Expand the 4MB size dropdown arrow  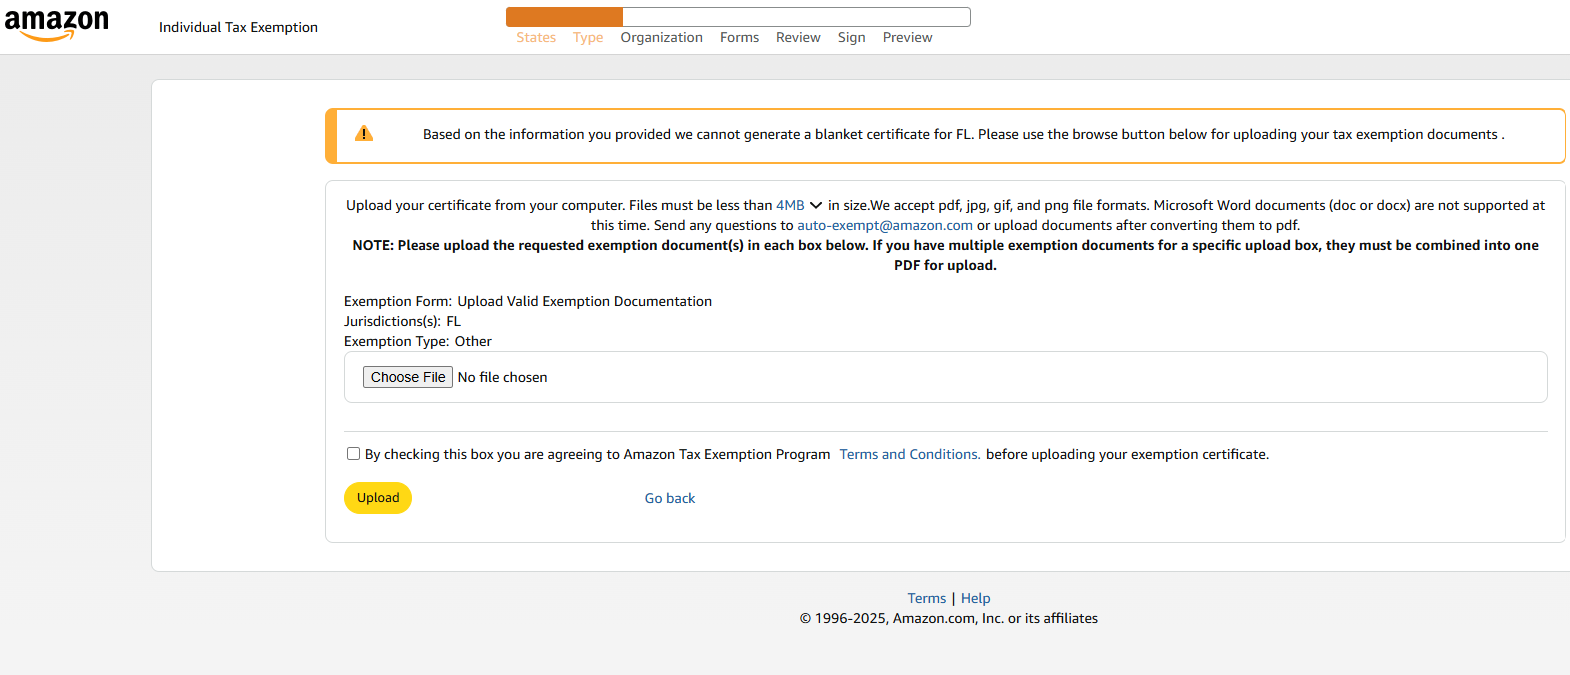click(x=816, y=205)
